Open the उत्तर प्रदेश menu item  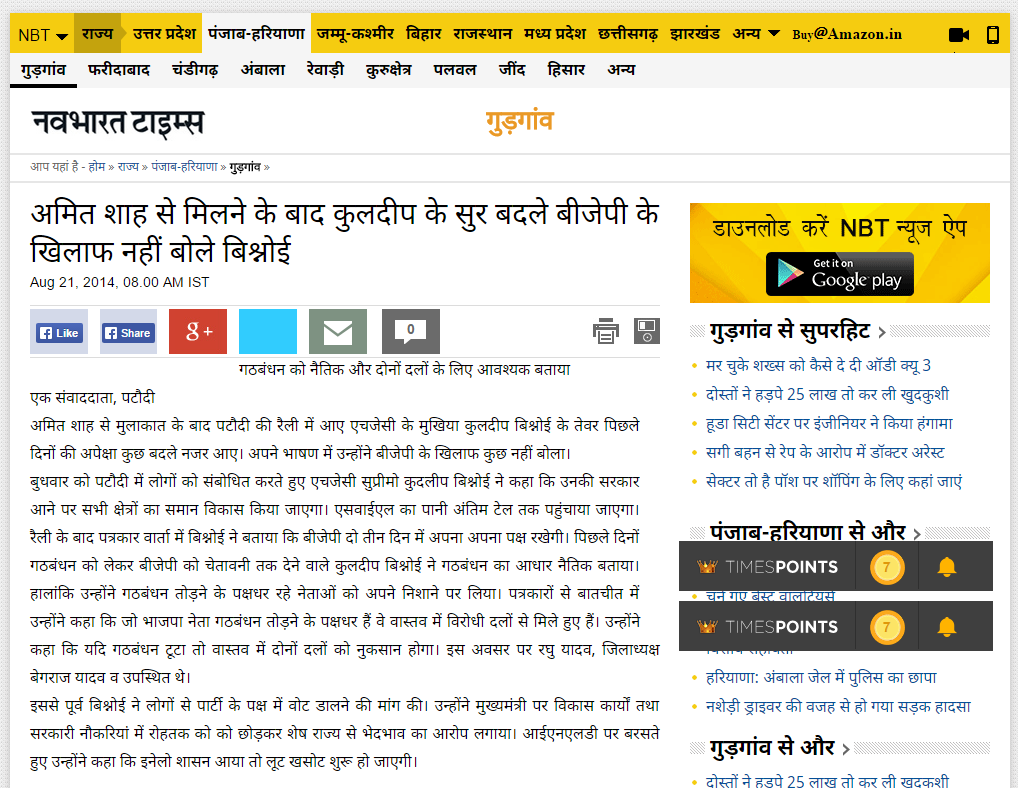(x=164, y=34)
